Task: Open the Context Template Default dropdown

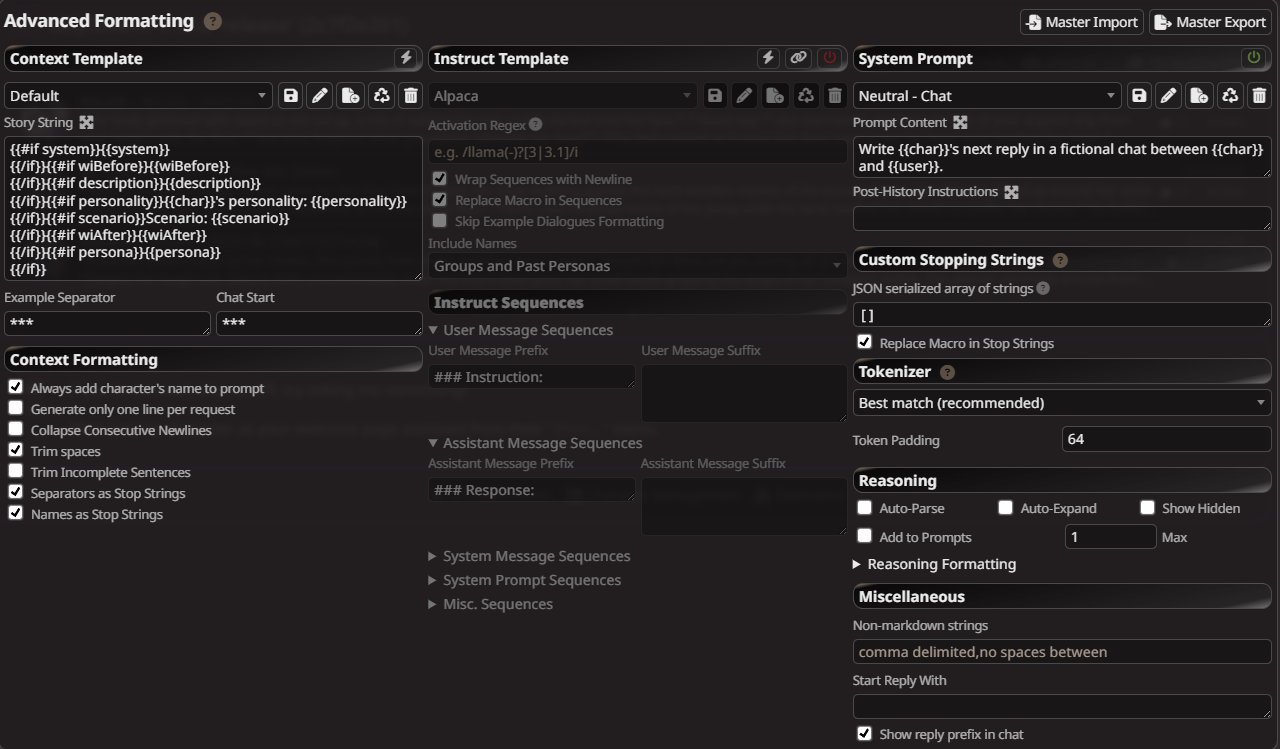Action: pyautogui.click(x=138, y=96)
